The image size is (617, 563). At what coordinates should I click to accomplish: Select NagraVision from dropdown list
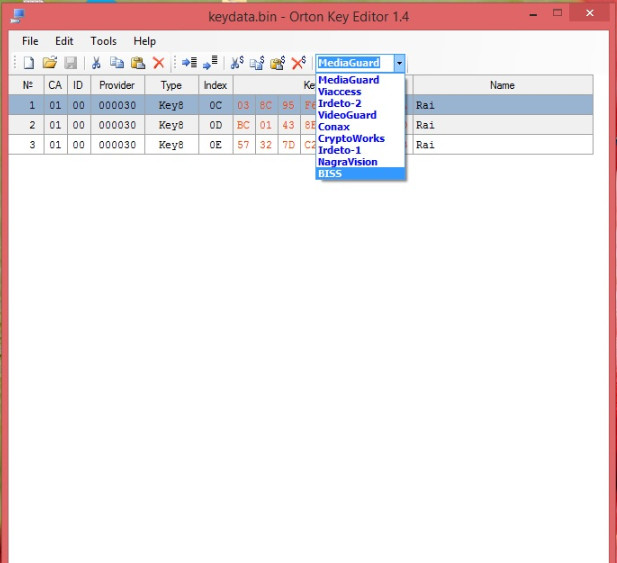[x=360, y=162]
